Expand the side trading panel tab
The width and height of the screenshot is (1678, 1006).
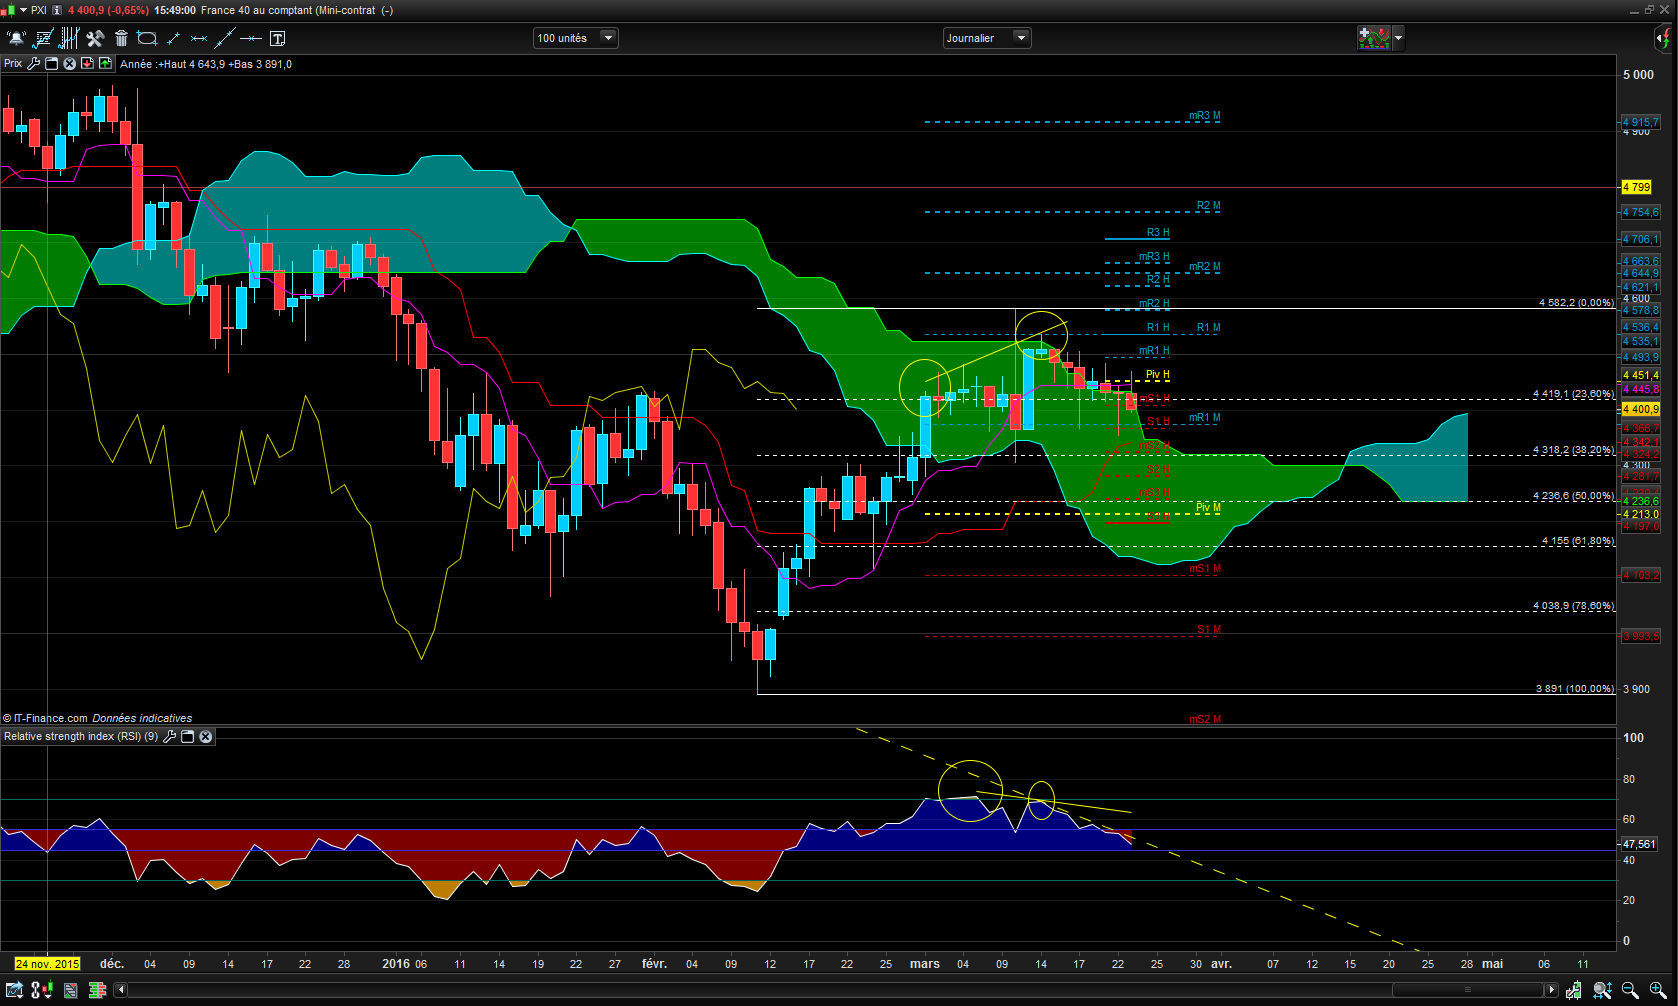click(x=1663, y=39)
